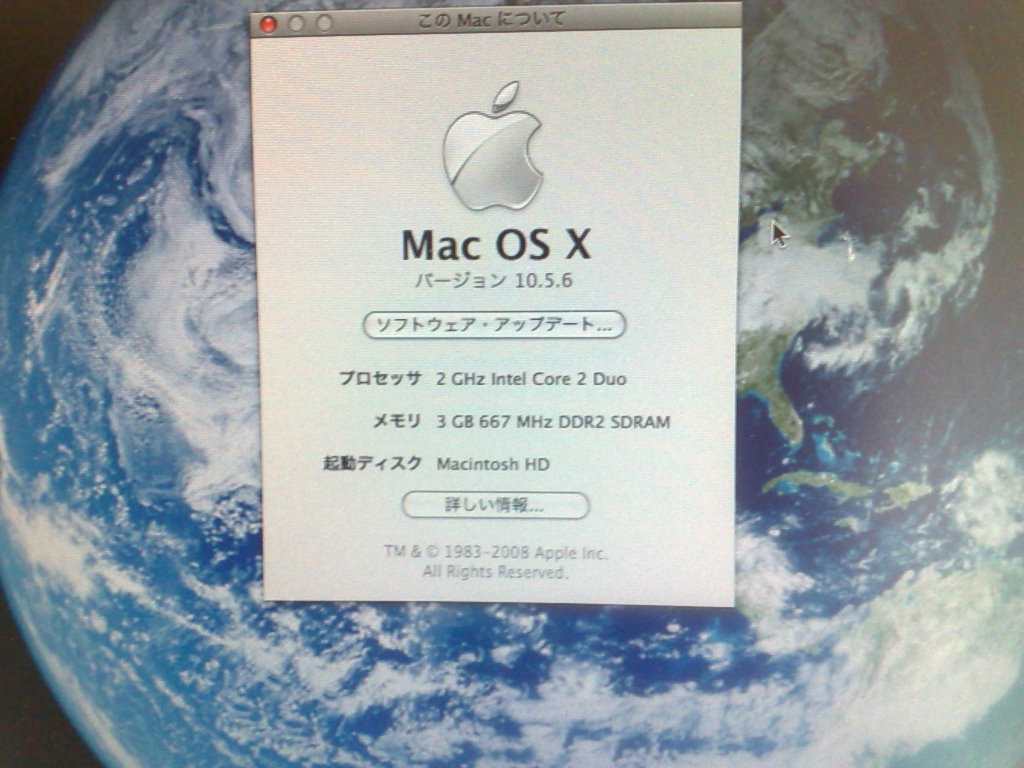The height and width of the screenshot is (768, 1024).
Task: Close the この Mac について window
Action: point(268,24)
